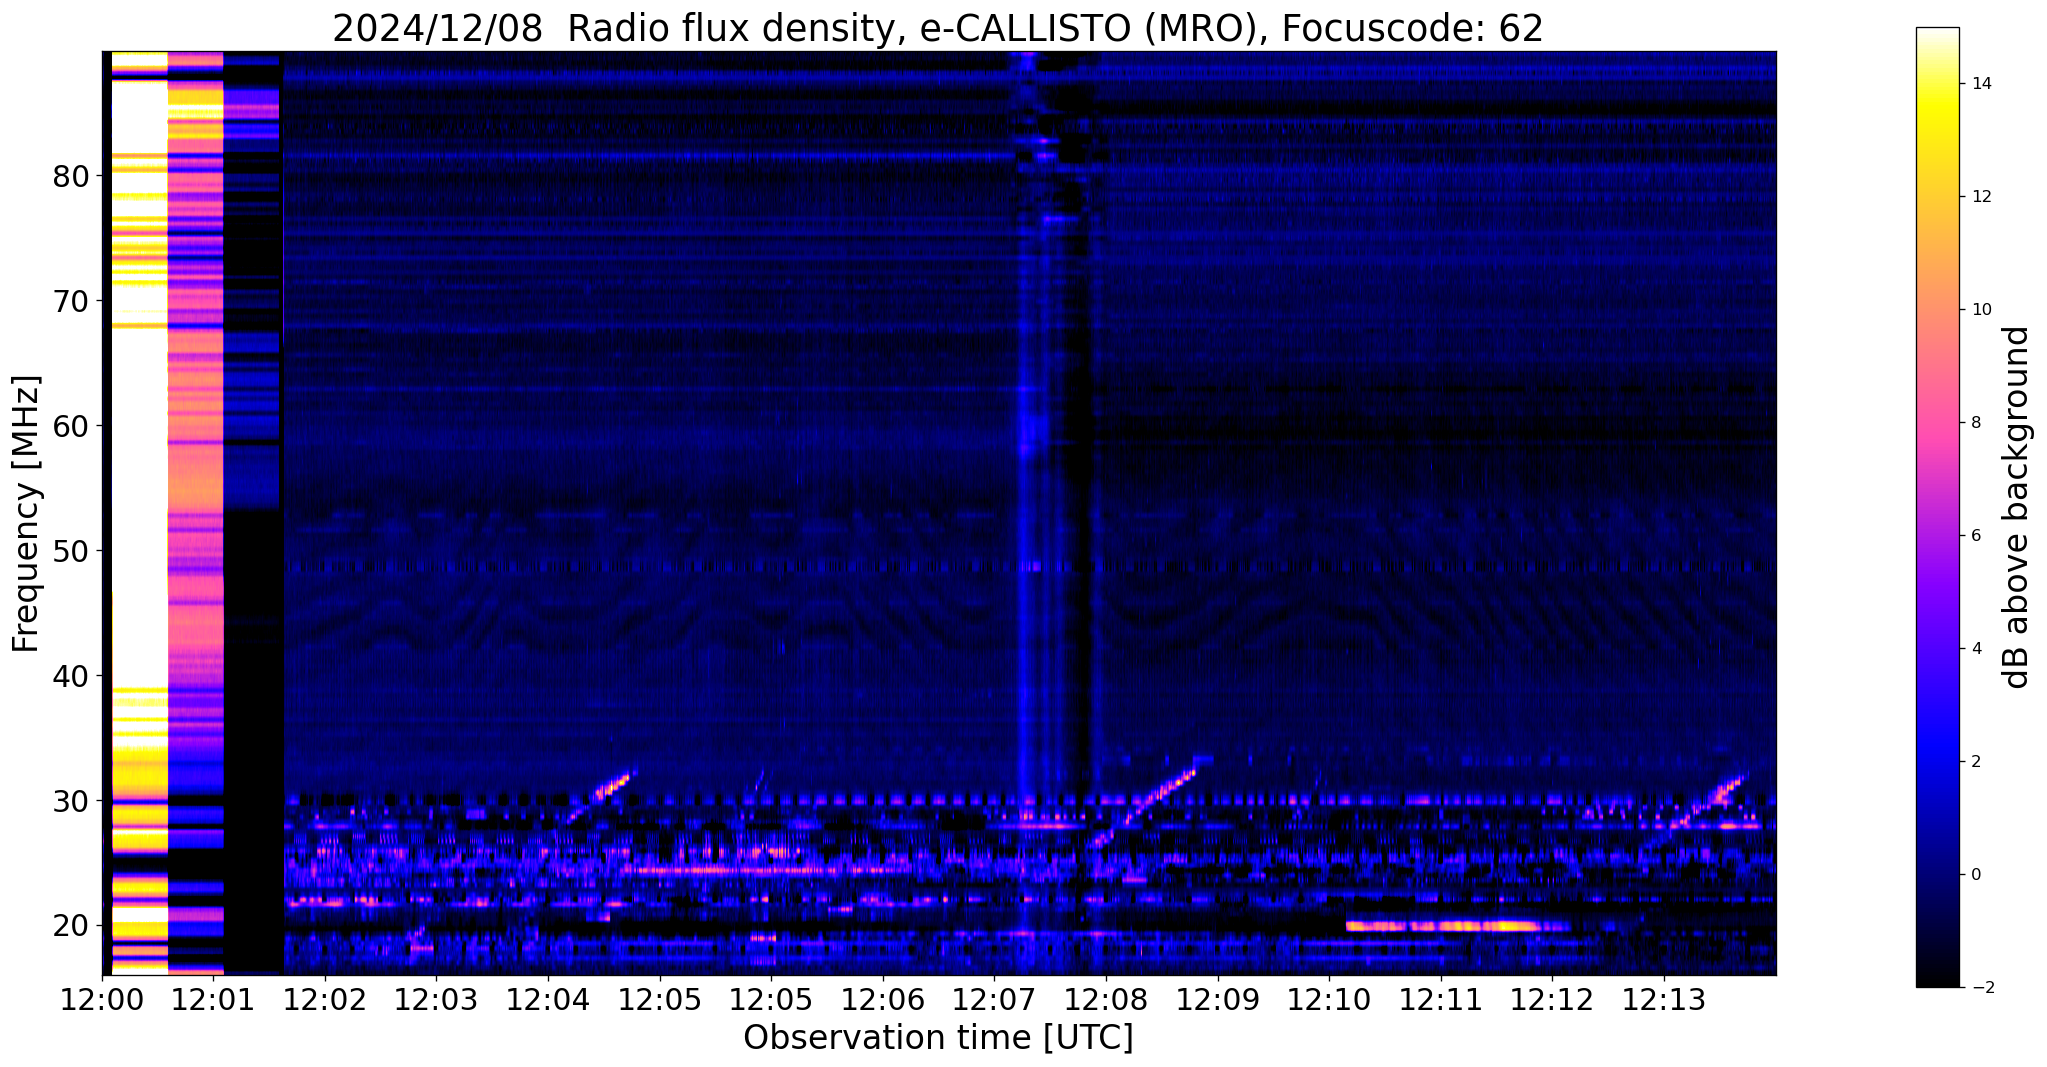Click the 12:10 time tick label

pyautogui.click(x=1329, y=1000)
